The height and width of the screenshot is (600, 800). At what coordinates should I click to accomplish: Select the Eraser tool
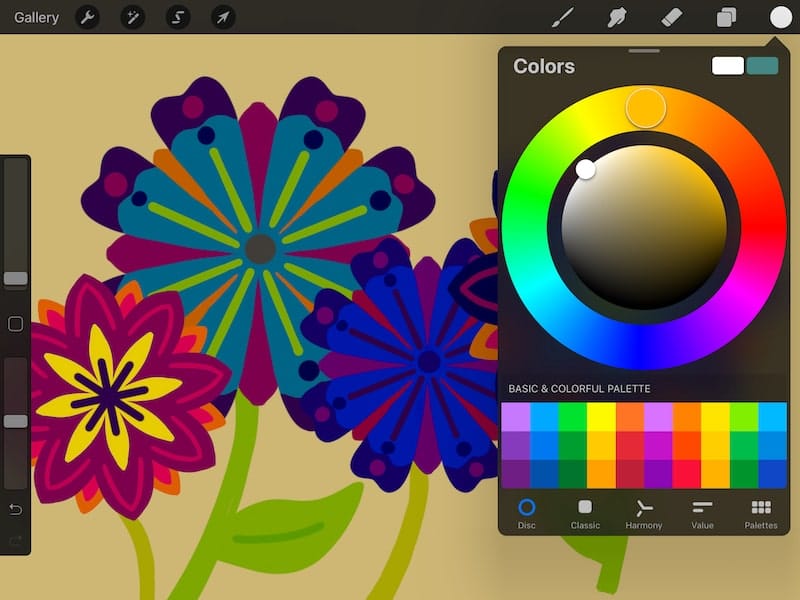[671, 17]
